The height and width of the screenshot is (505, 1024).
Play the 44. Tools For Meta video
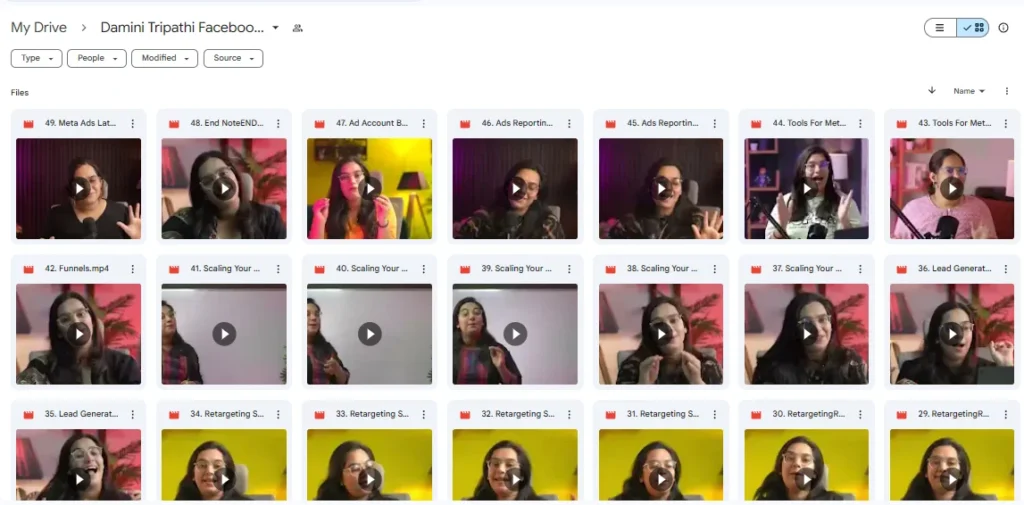807,189
